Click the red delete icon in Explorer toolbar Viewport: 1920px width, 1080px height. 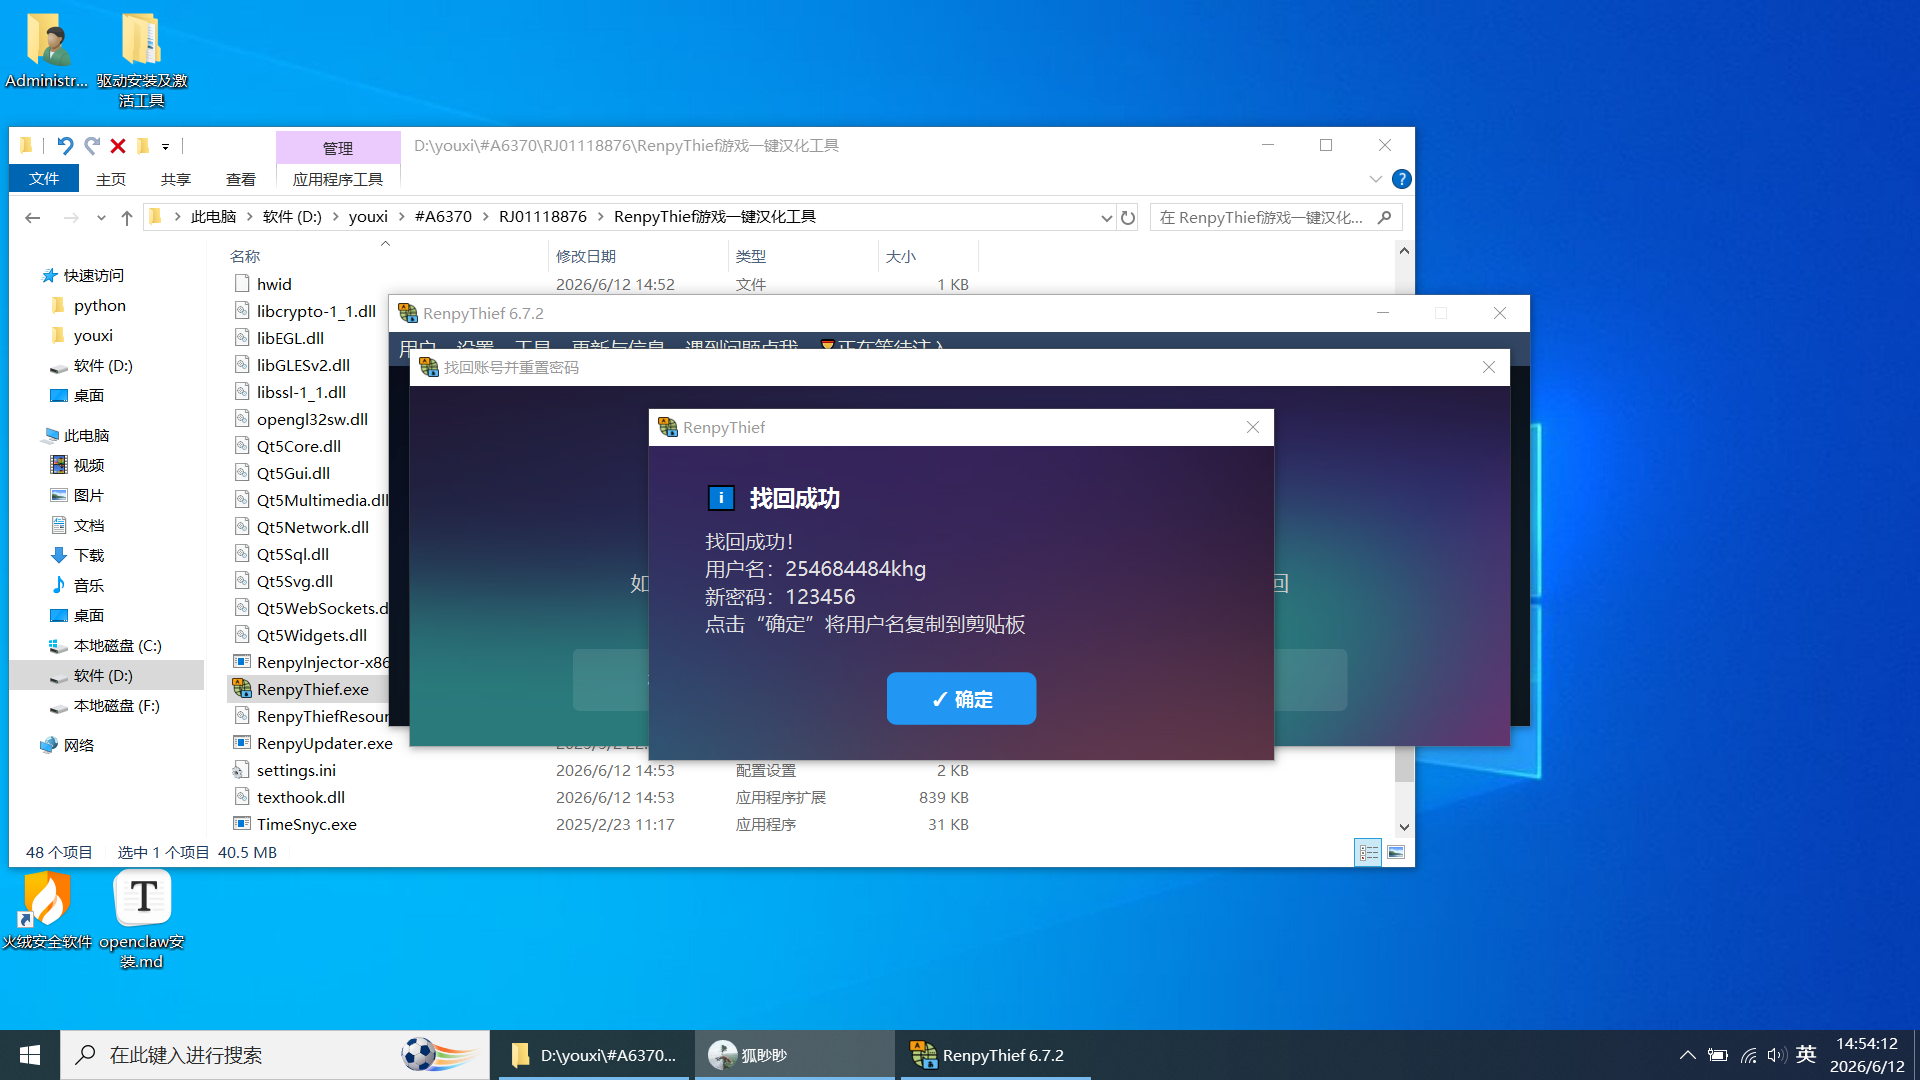pos(118,146)
